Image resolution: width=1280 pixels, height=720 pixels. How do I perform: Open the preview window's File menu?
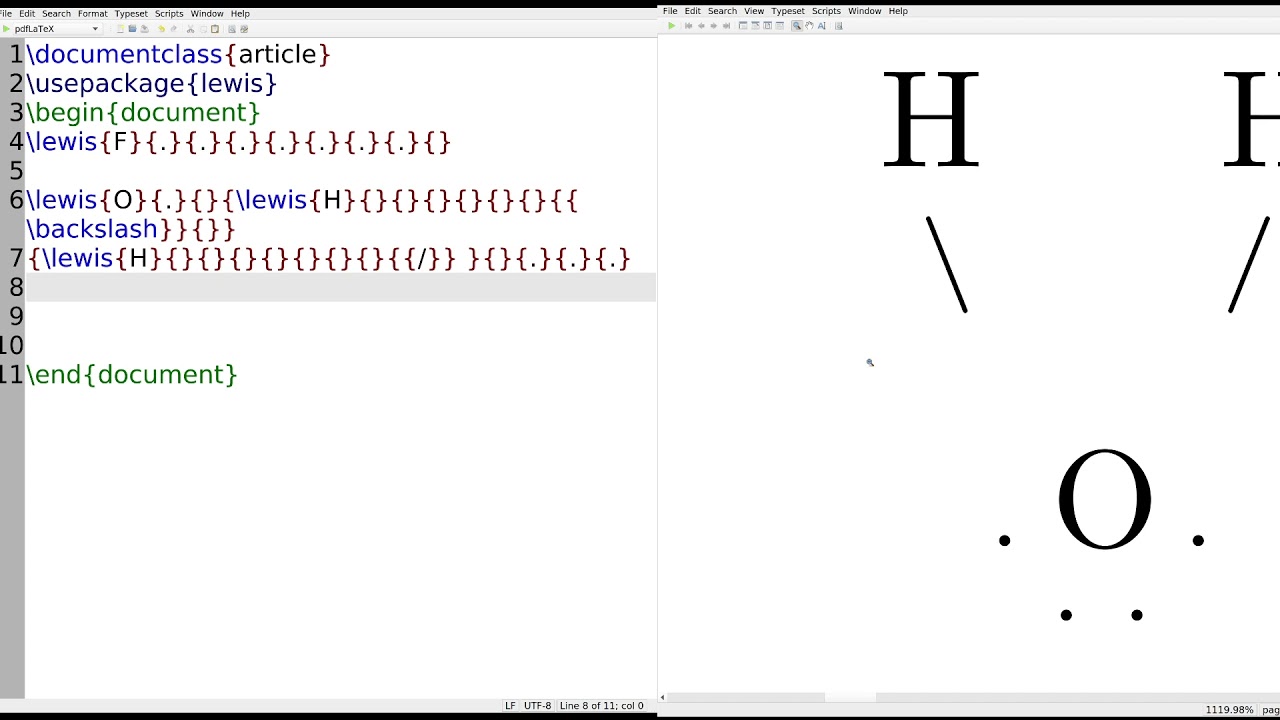click(670, 11)
